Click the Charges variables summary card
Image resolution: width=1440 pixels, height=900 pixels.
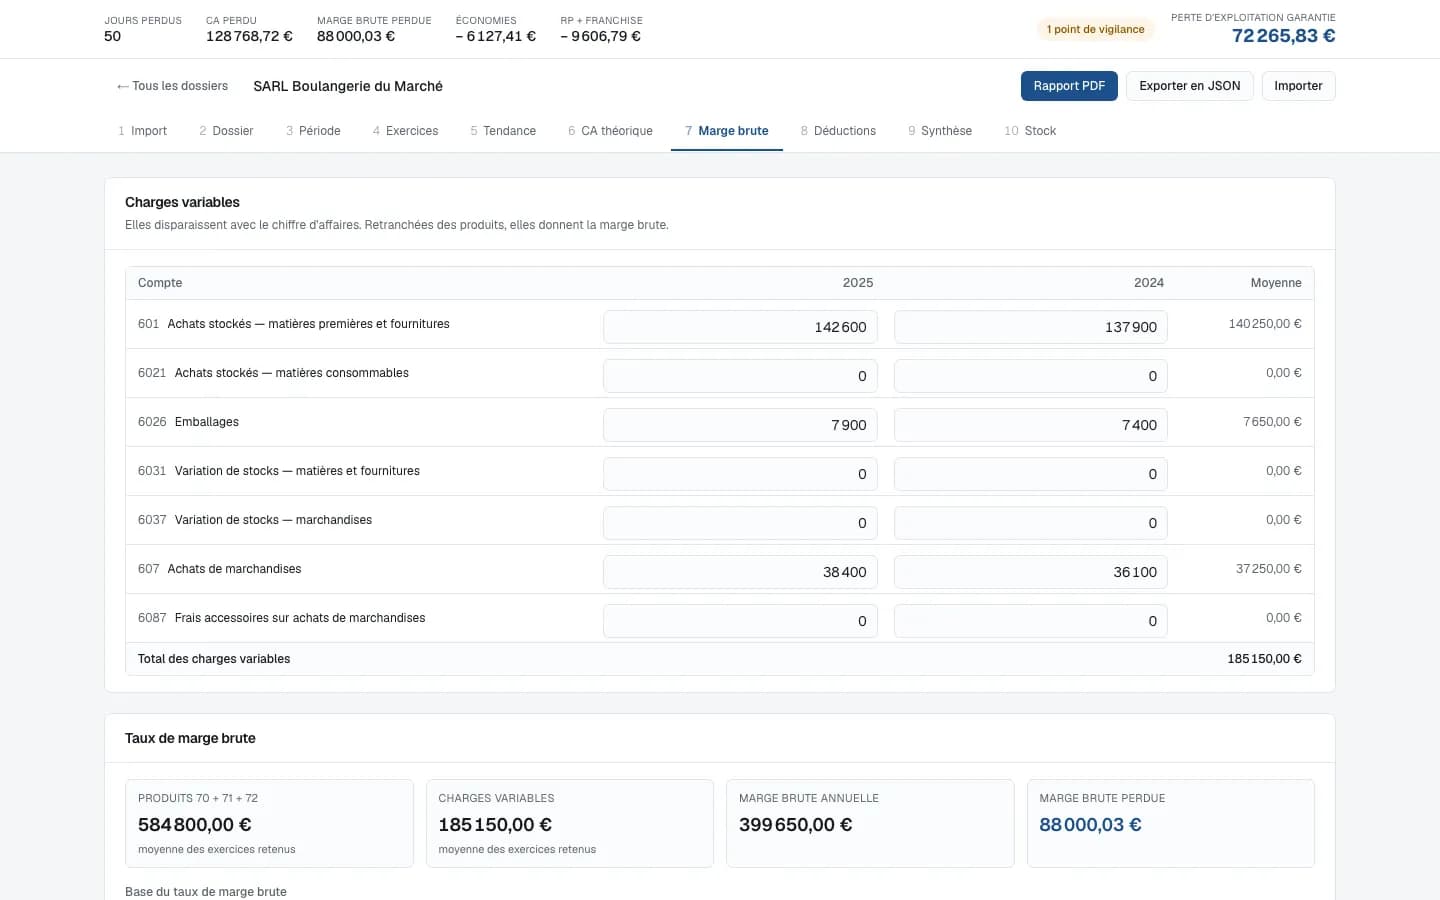coord(570,823)
